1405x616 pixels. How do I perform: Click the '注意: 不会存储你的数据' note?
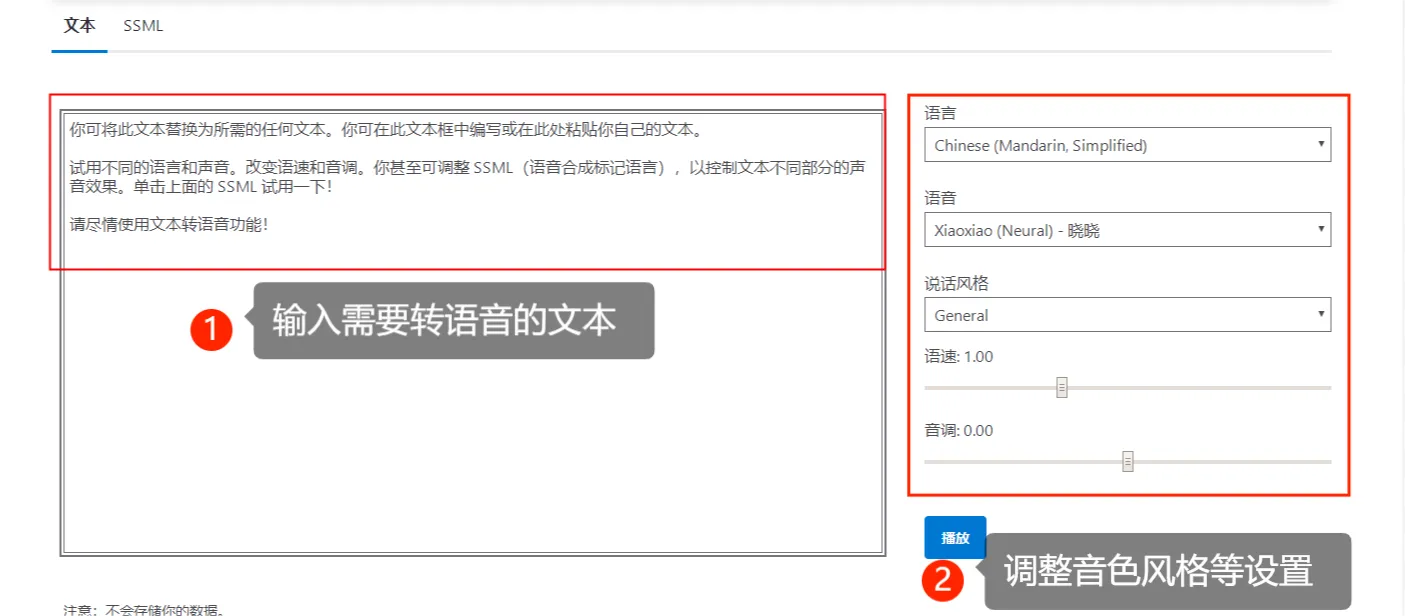click(x=143, y=609)
